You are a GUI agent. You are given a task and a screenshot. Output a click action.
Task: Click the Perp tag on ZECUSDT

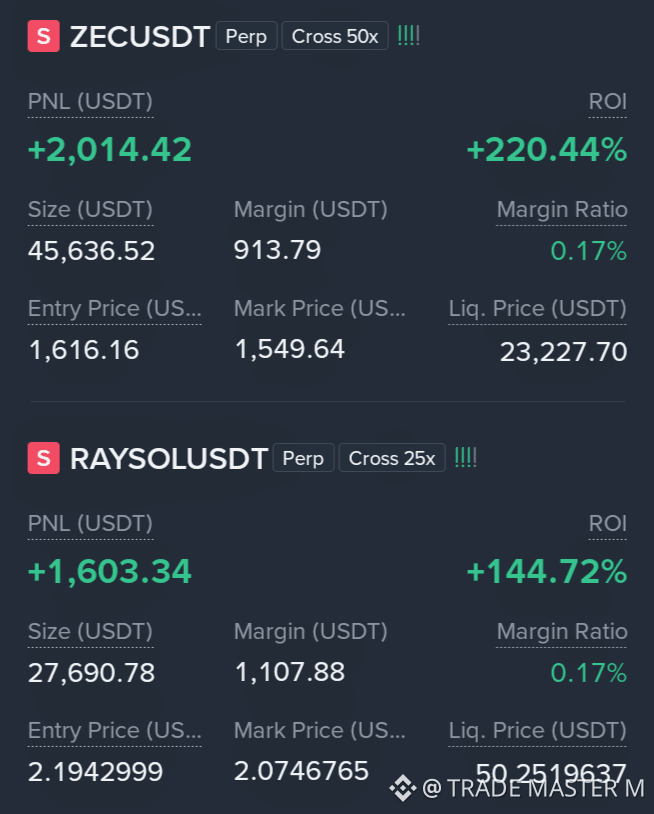click(246, 36)
